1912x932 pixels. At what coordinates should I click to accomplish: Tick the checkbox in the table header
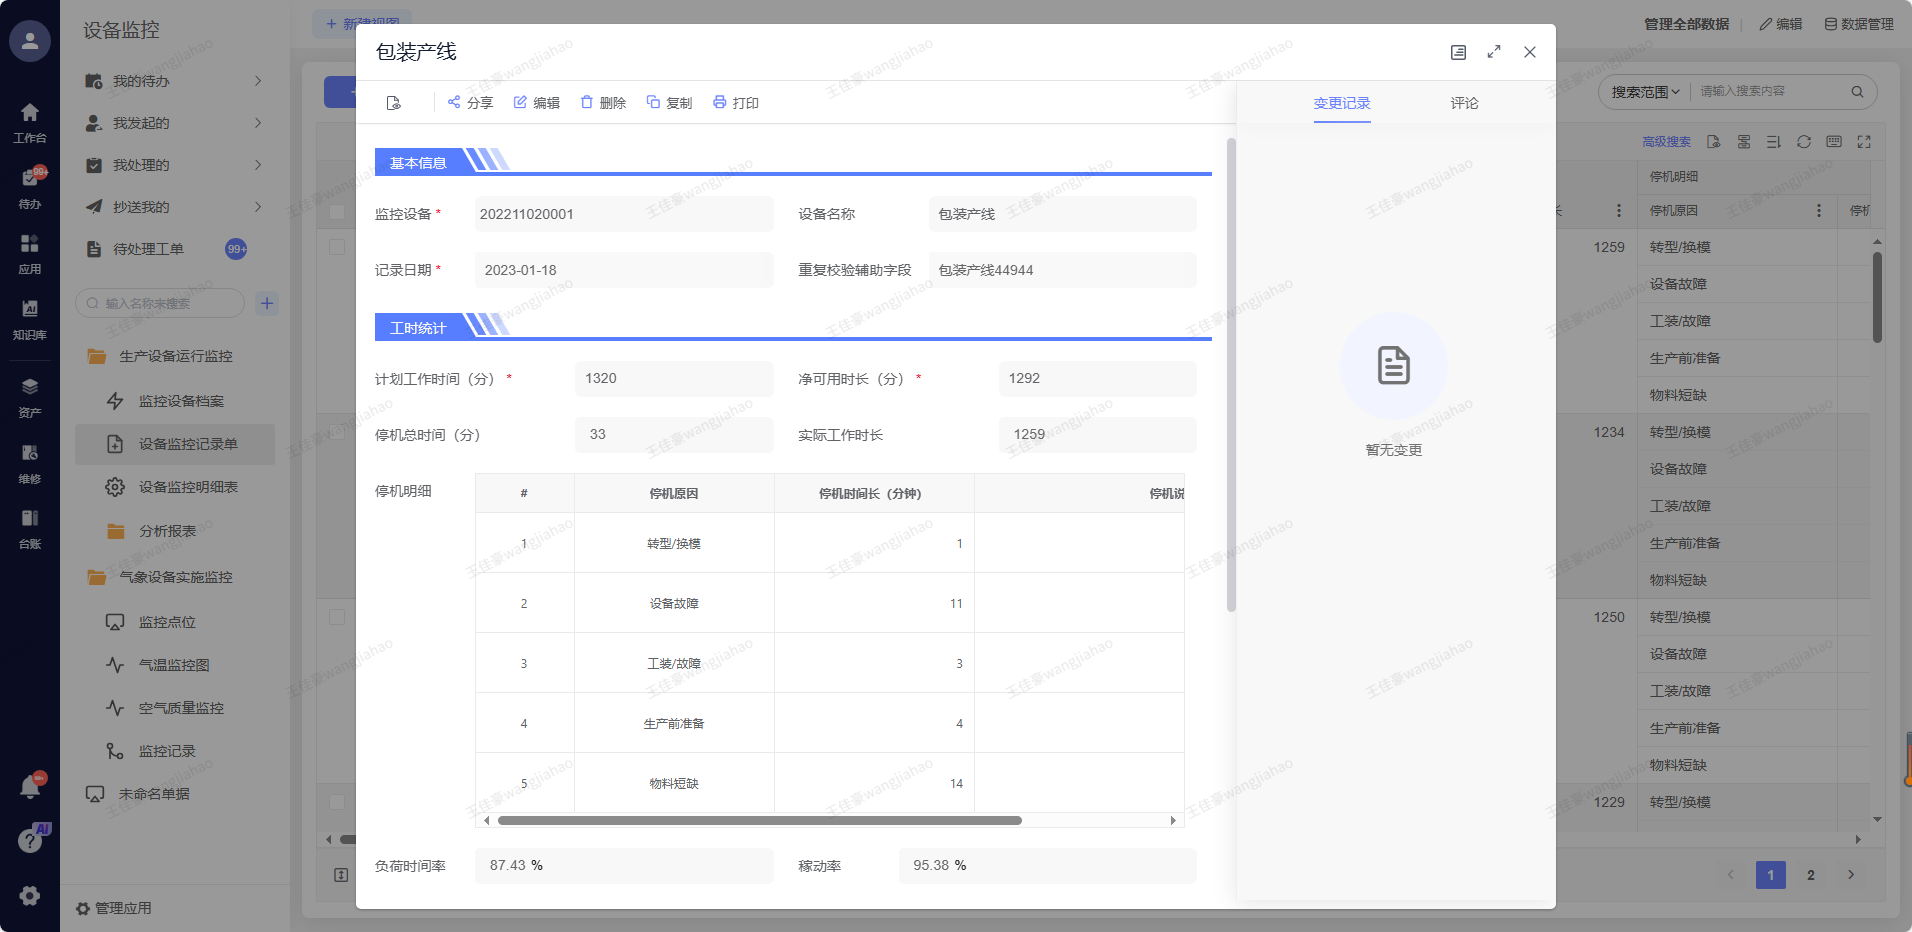337,212
